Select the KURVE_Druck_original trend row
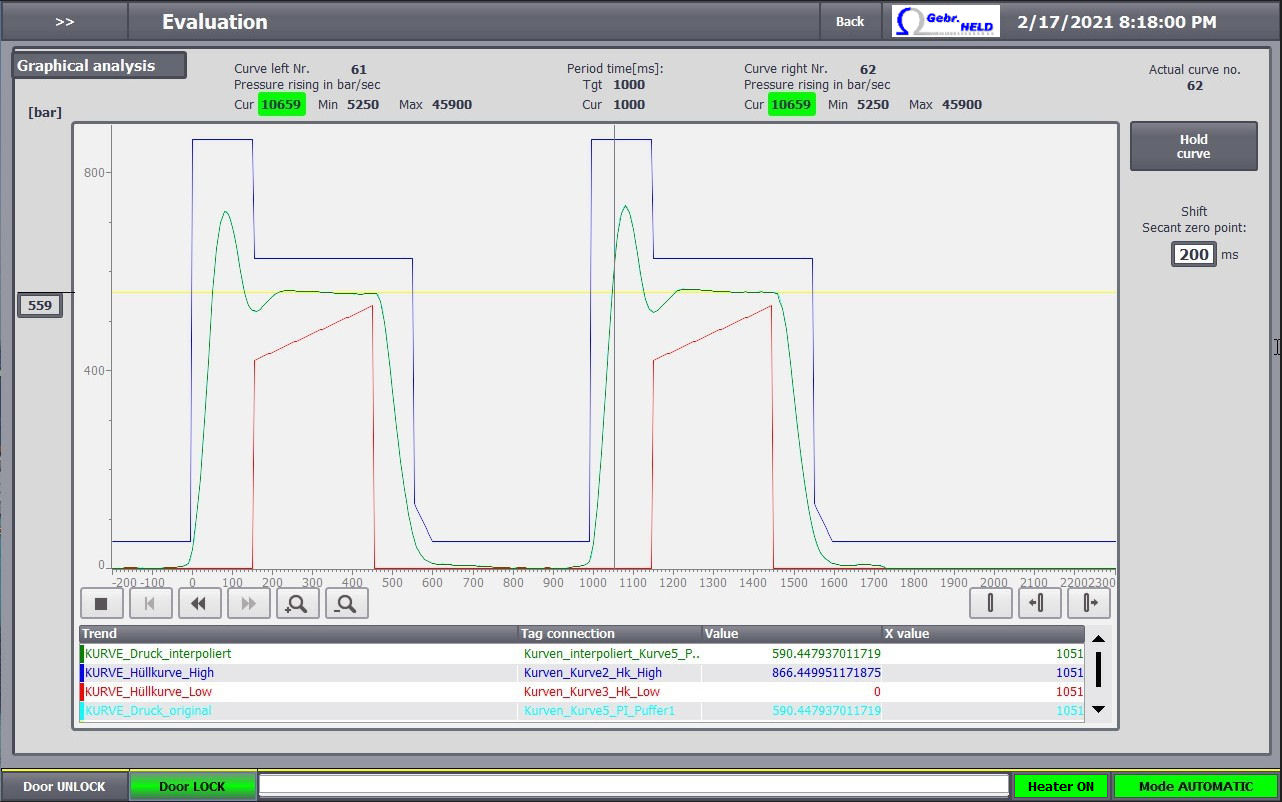 pos(581,711)
